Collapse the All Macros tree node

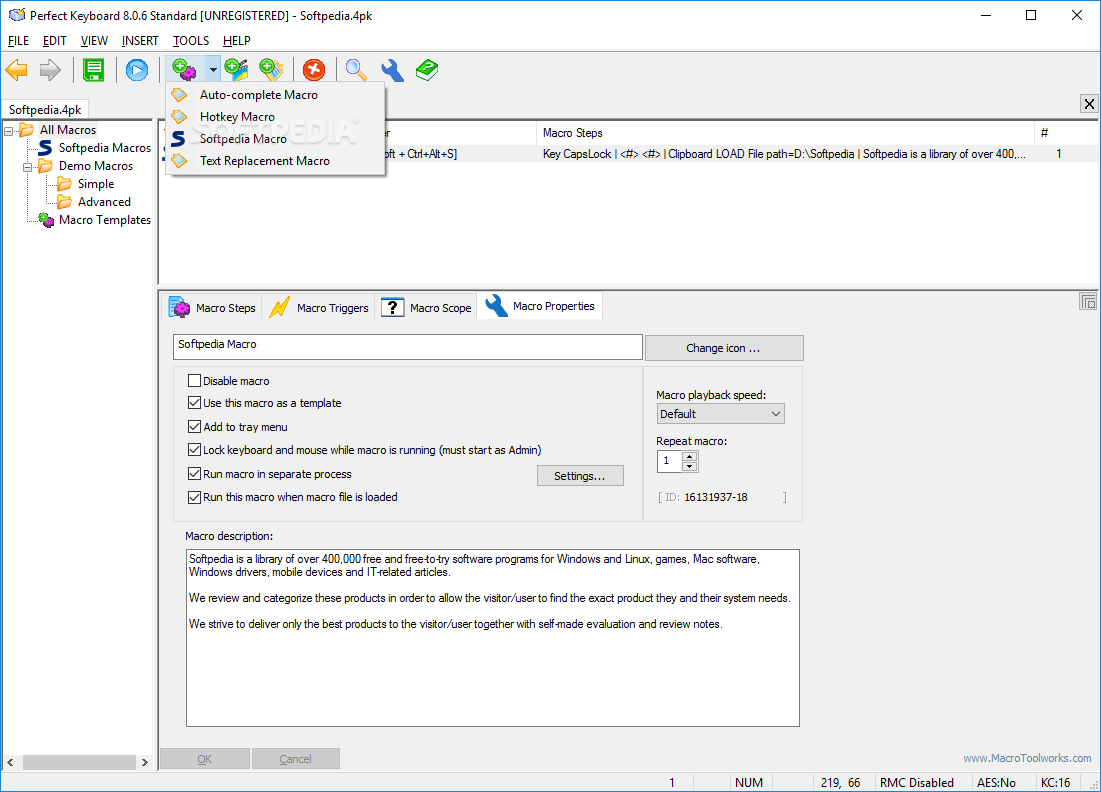click(x=8, y=131)
